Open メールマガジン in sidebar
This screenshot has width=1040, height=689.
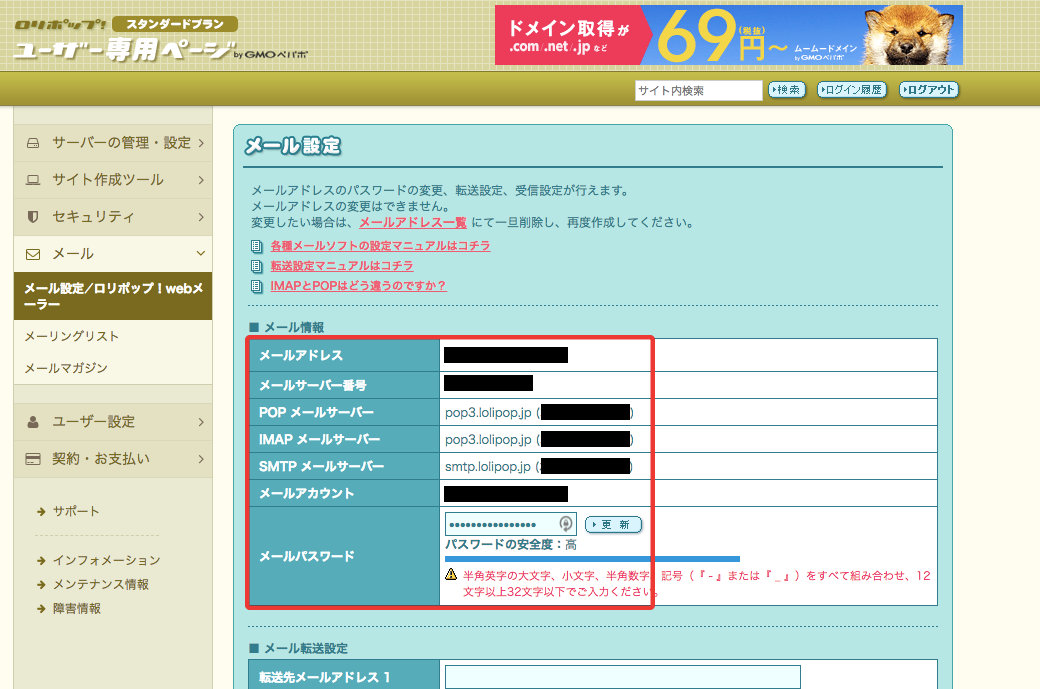pos(66,368)
